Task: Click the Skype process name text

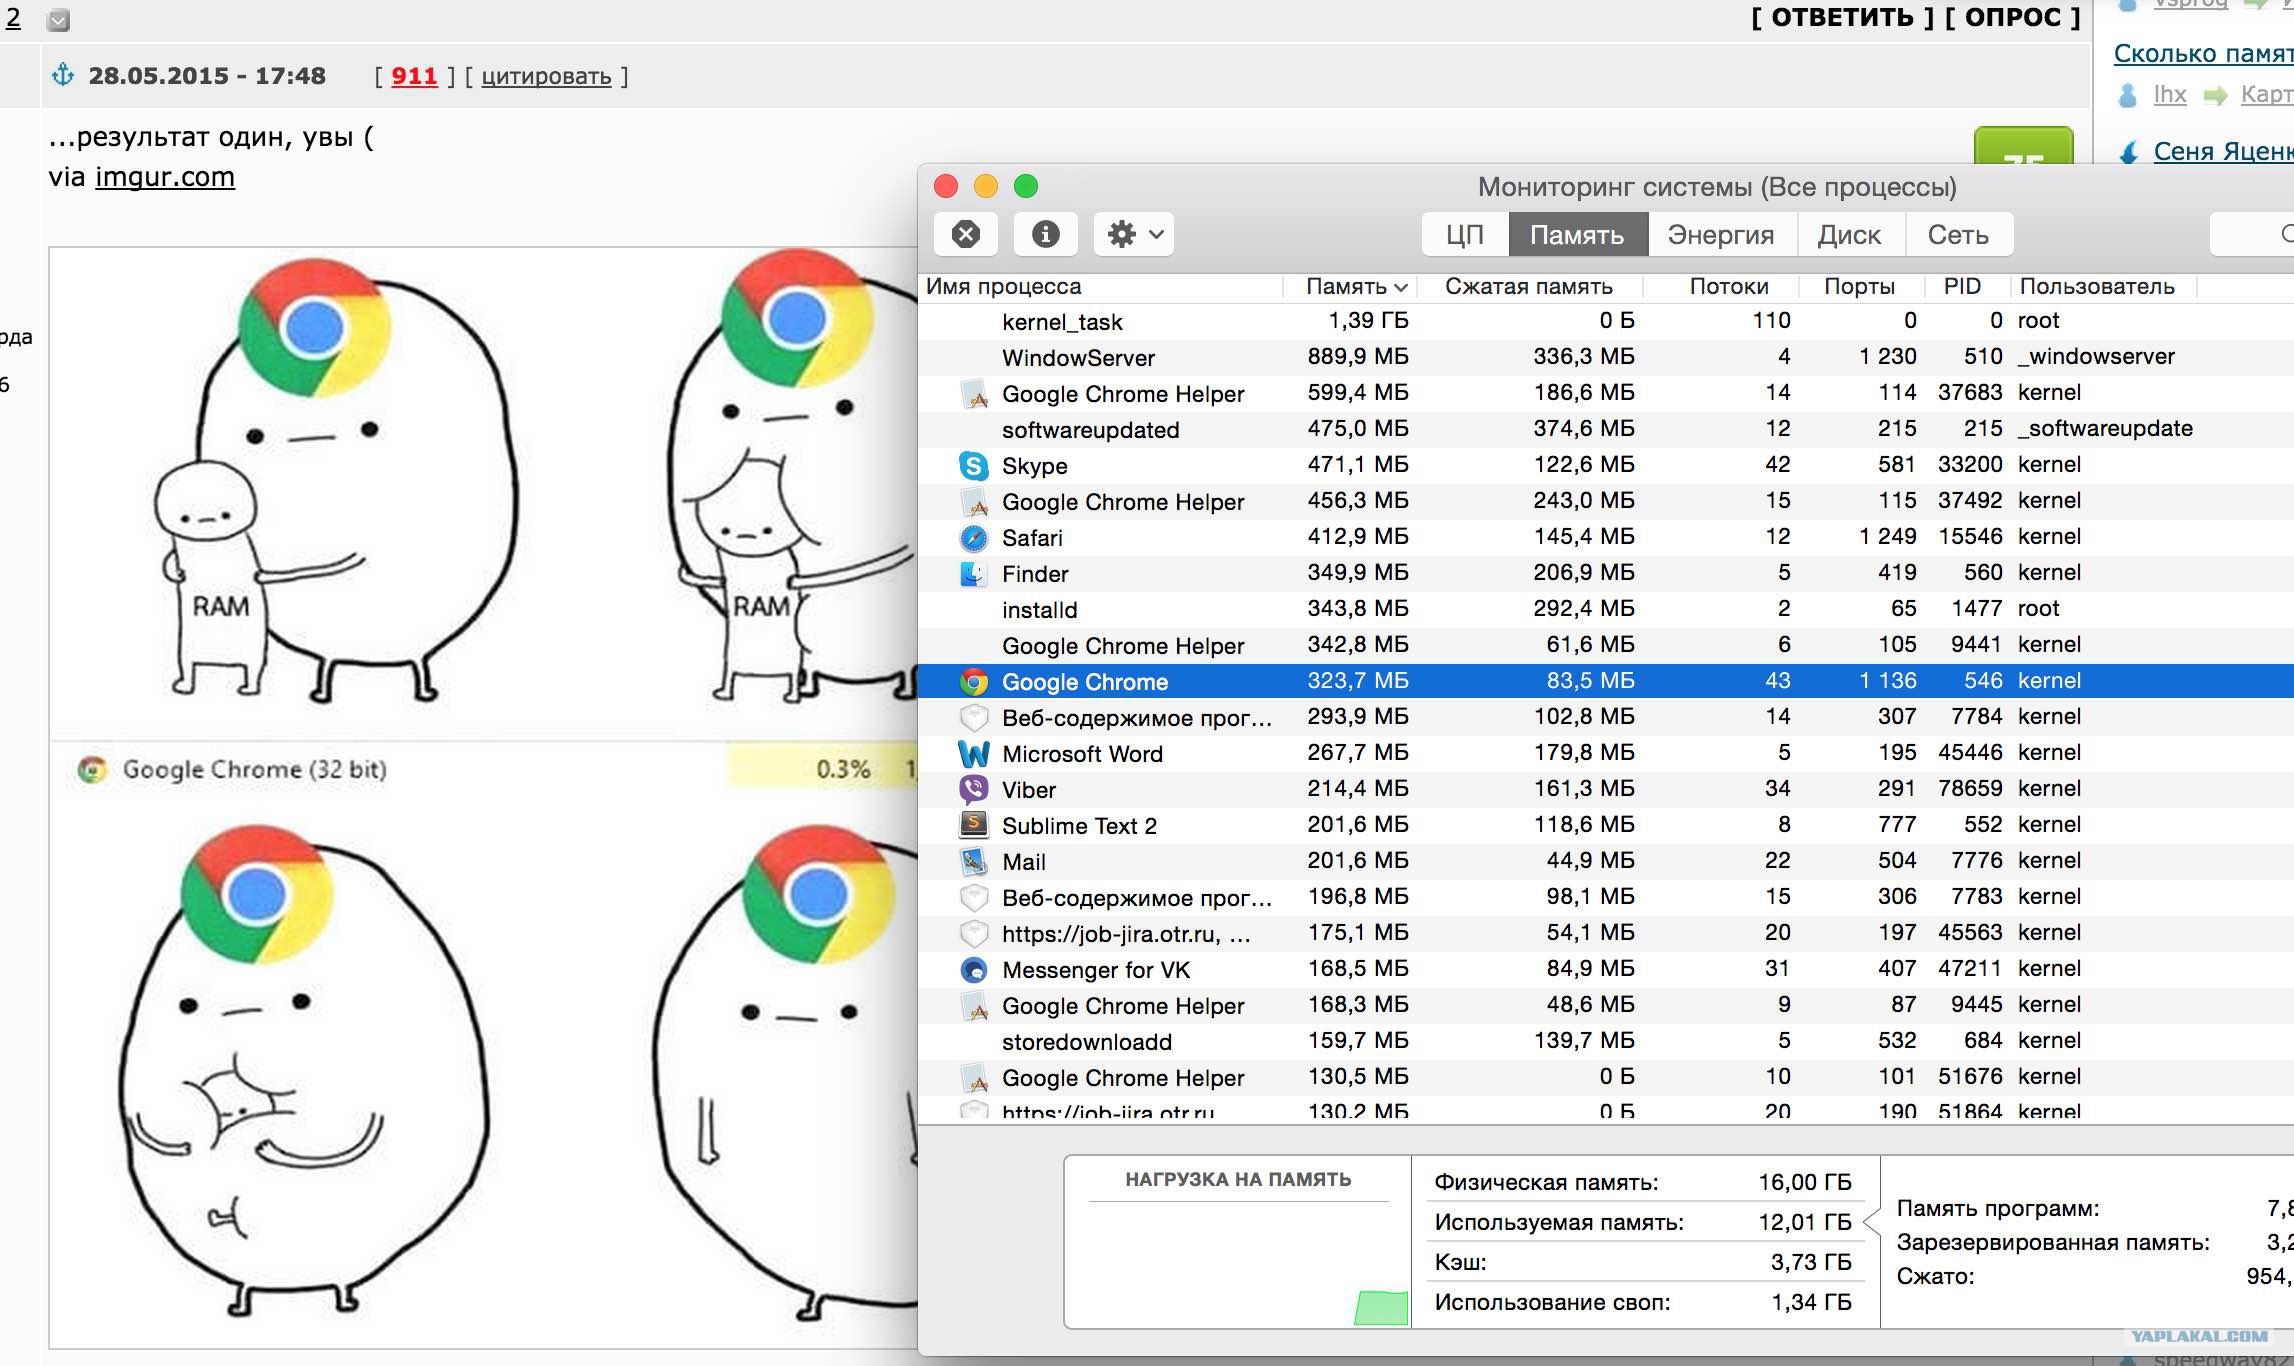Action: click(x=1035, y=466)
